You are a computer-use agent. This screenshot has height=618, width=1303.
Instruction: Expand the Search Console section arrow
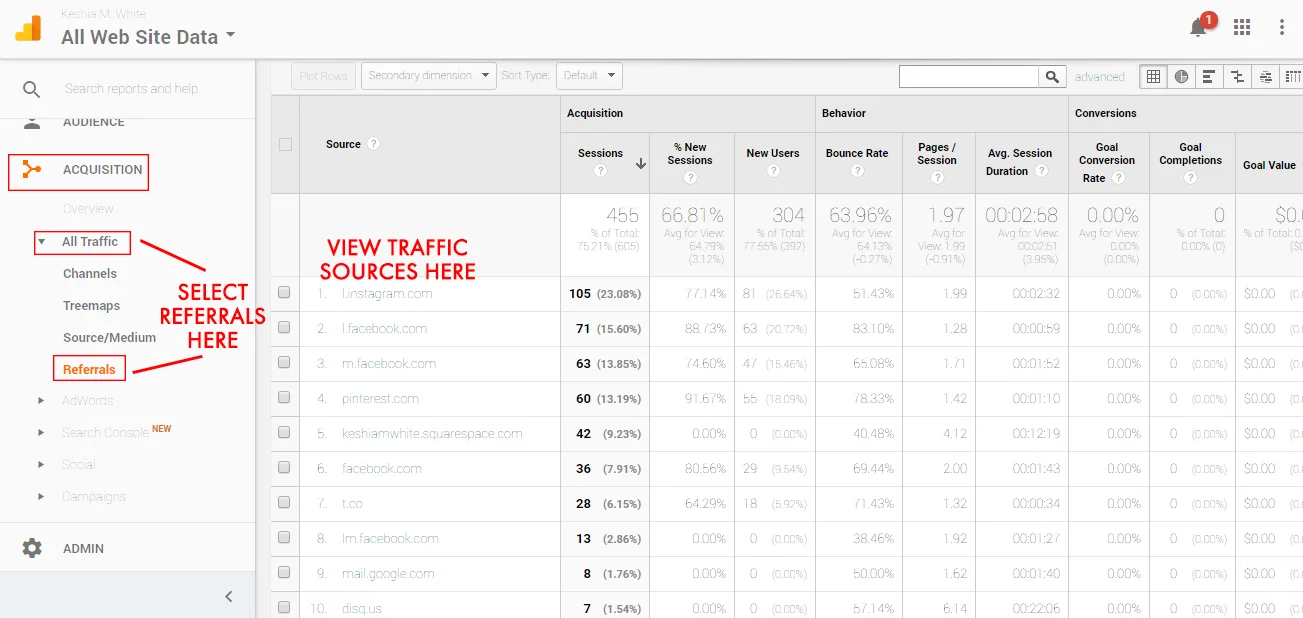(42, 433)
